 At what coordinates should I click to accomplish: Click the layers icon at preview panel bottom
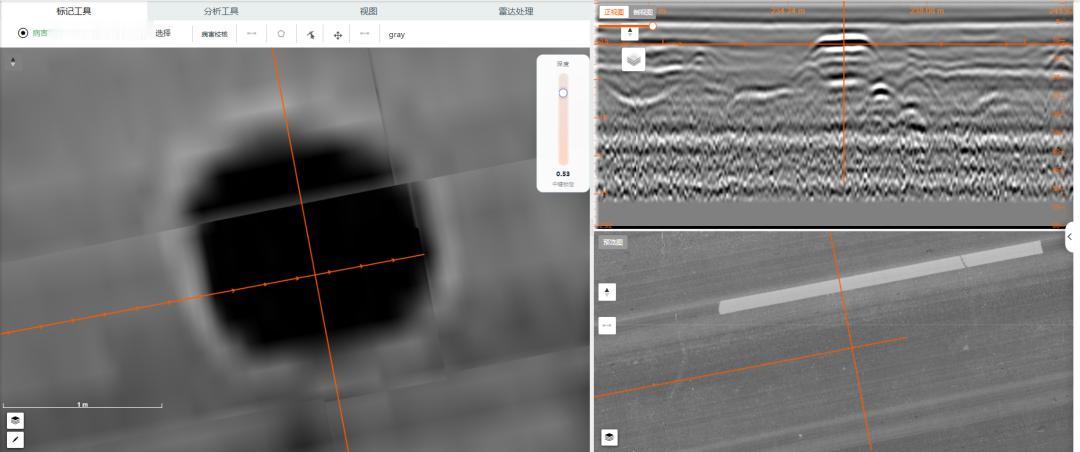pyautogui.click(x=609, y=437)
